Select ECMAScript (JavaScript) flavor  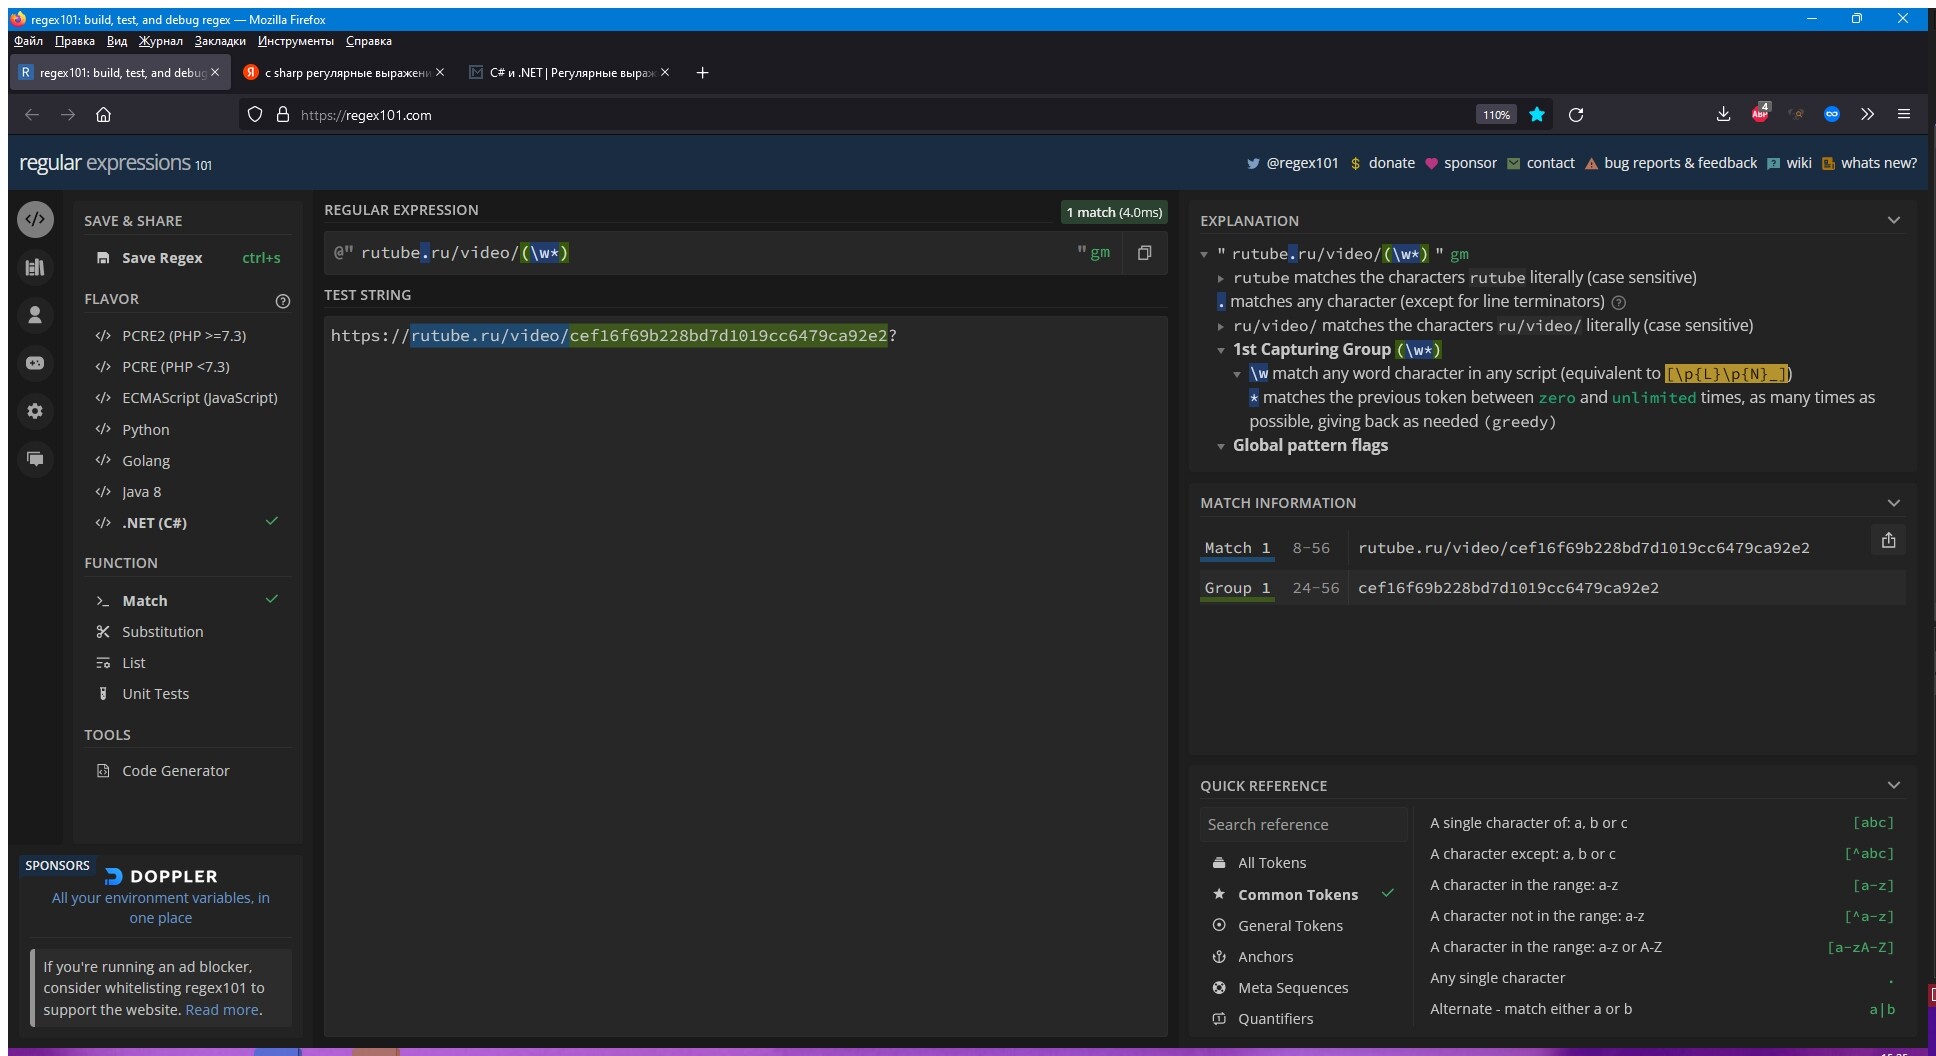coord(200,398)
